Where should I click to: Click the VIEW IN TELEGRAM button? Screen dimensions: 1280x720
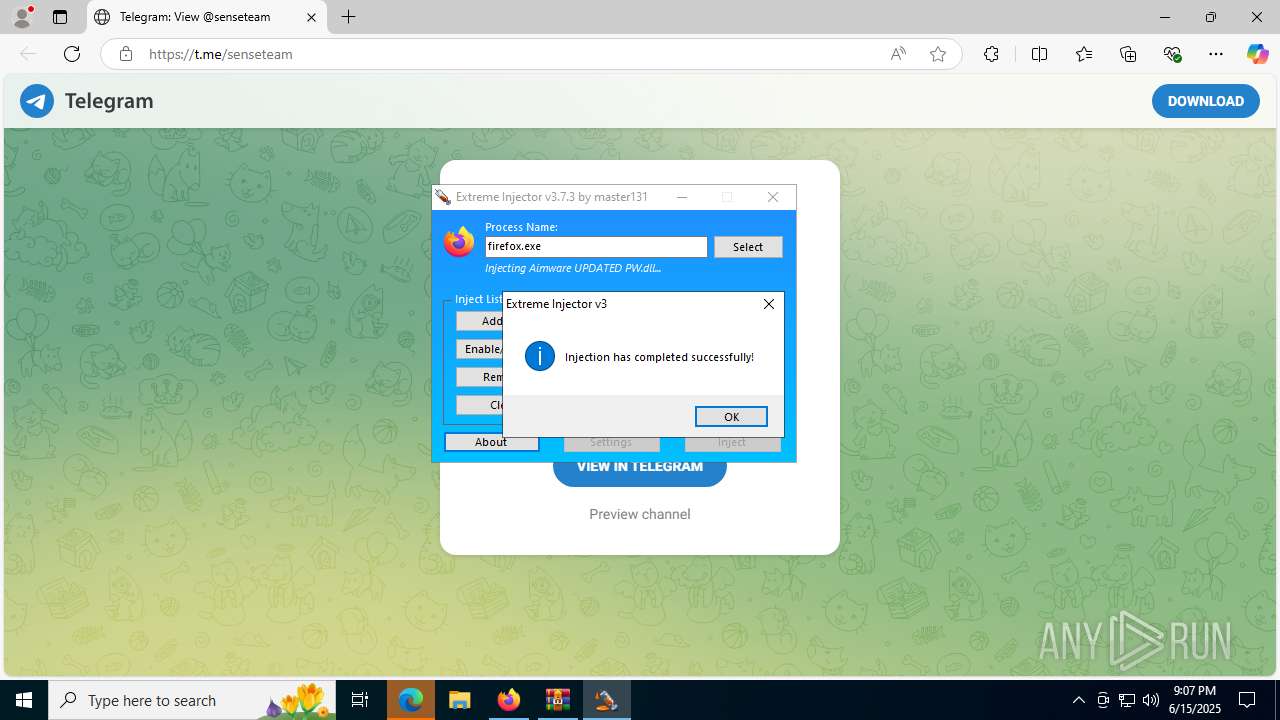point(640,467)
